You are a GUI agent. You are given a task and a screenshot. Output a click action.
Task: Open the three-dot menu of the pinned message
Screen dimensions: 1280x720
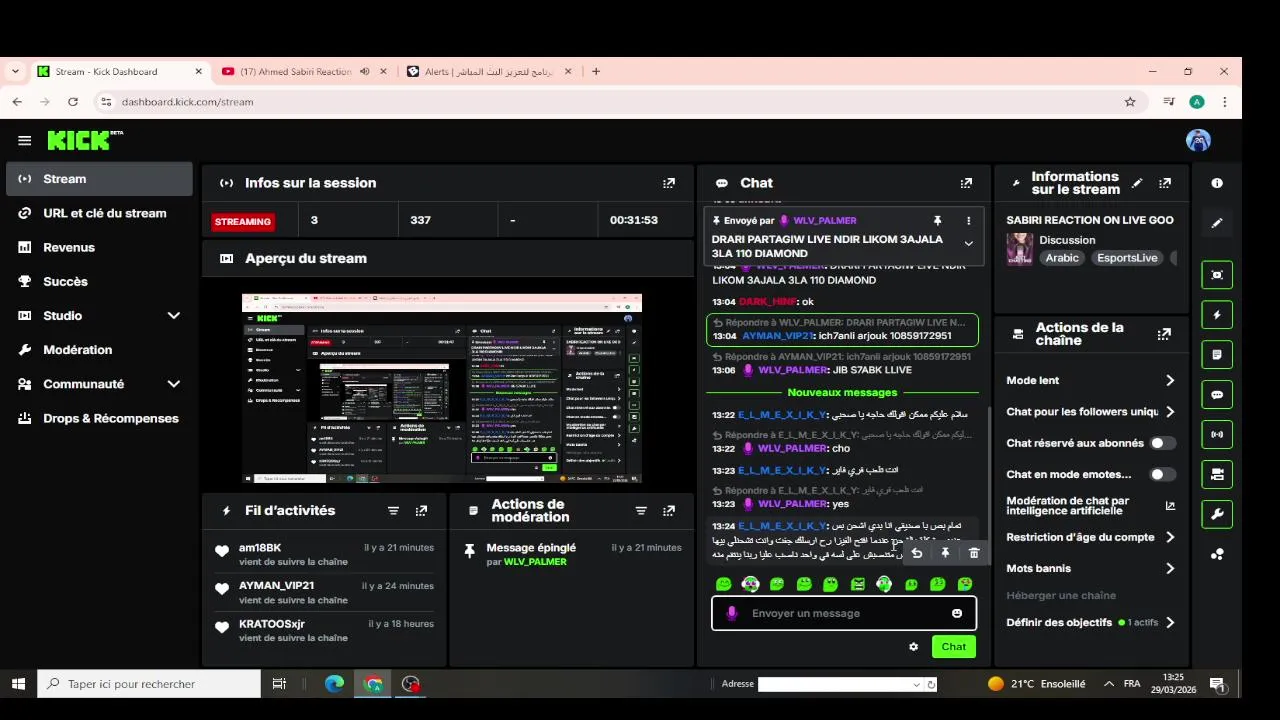pos(968,220)
